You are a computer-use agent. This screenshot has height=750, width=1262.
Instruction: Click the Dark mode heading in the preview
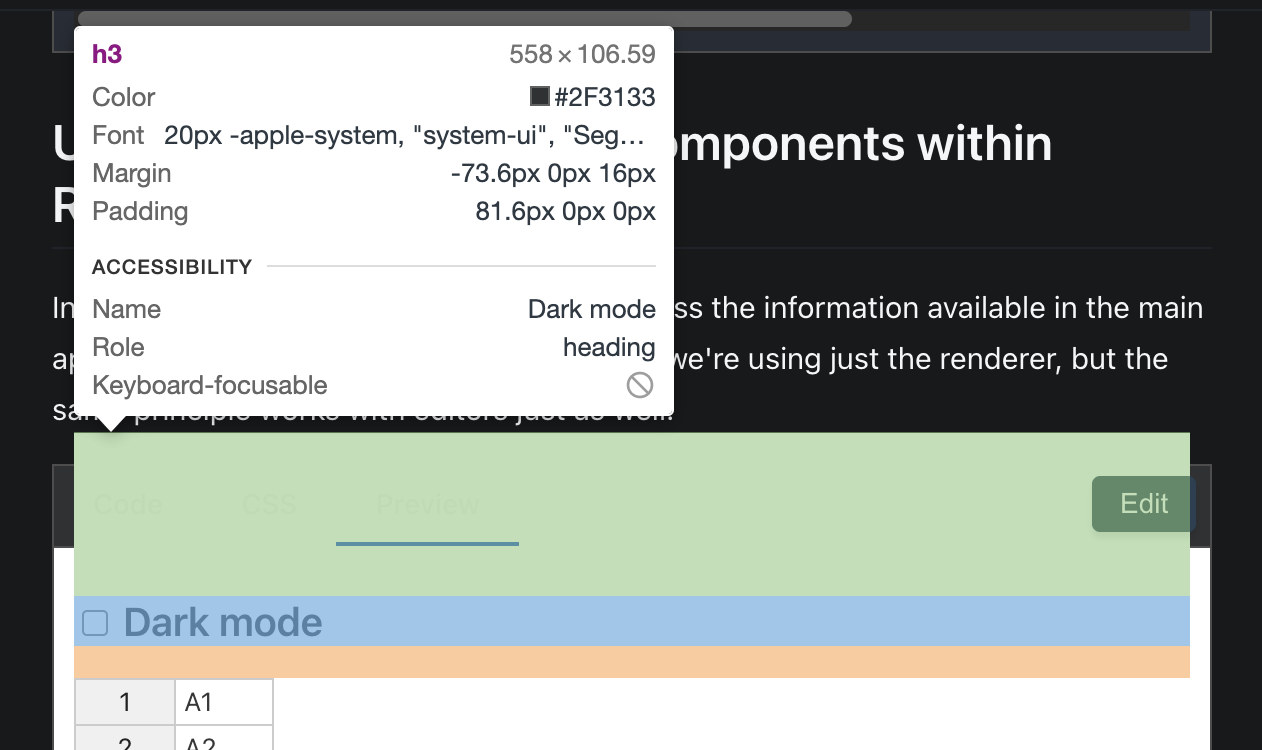tap(221, 622)
